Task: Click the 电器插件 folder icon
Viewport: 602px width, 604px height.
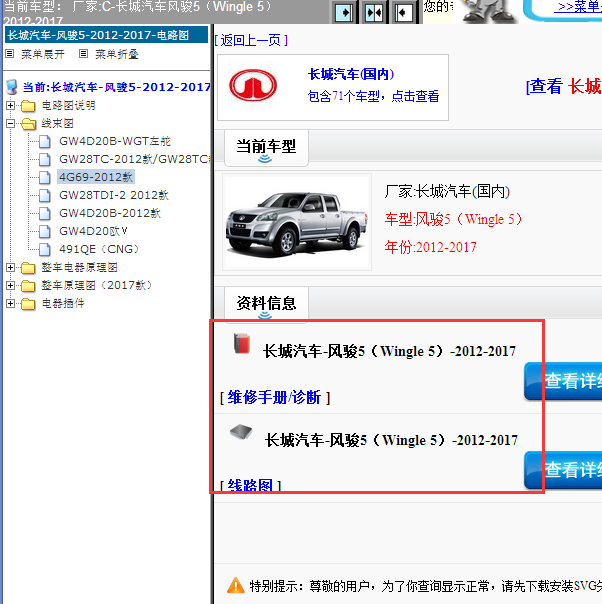Action: pyautogui.click(x=28, y=304)
